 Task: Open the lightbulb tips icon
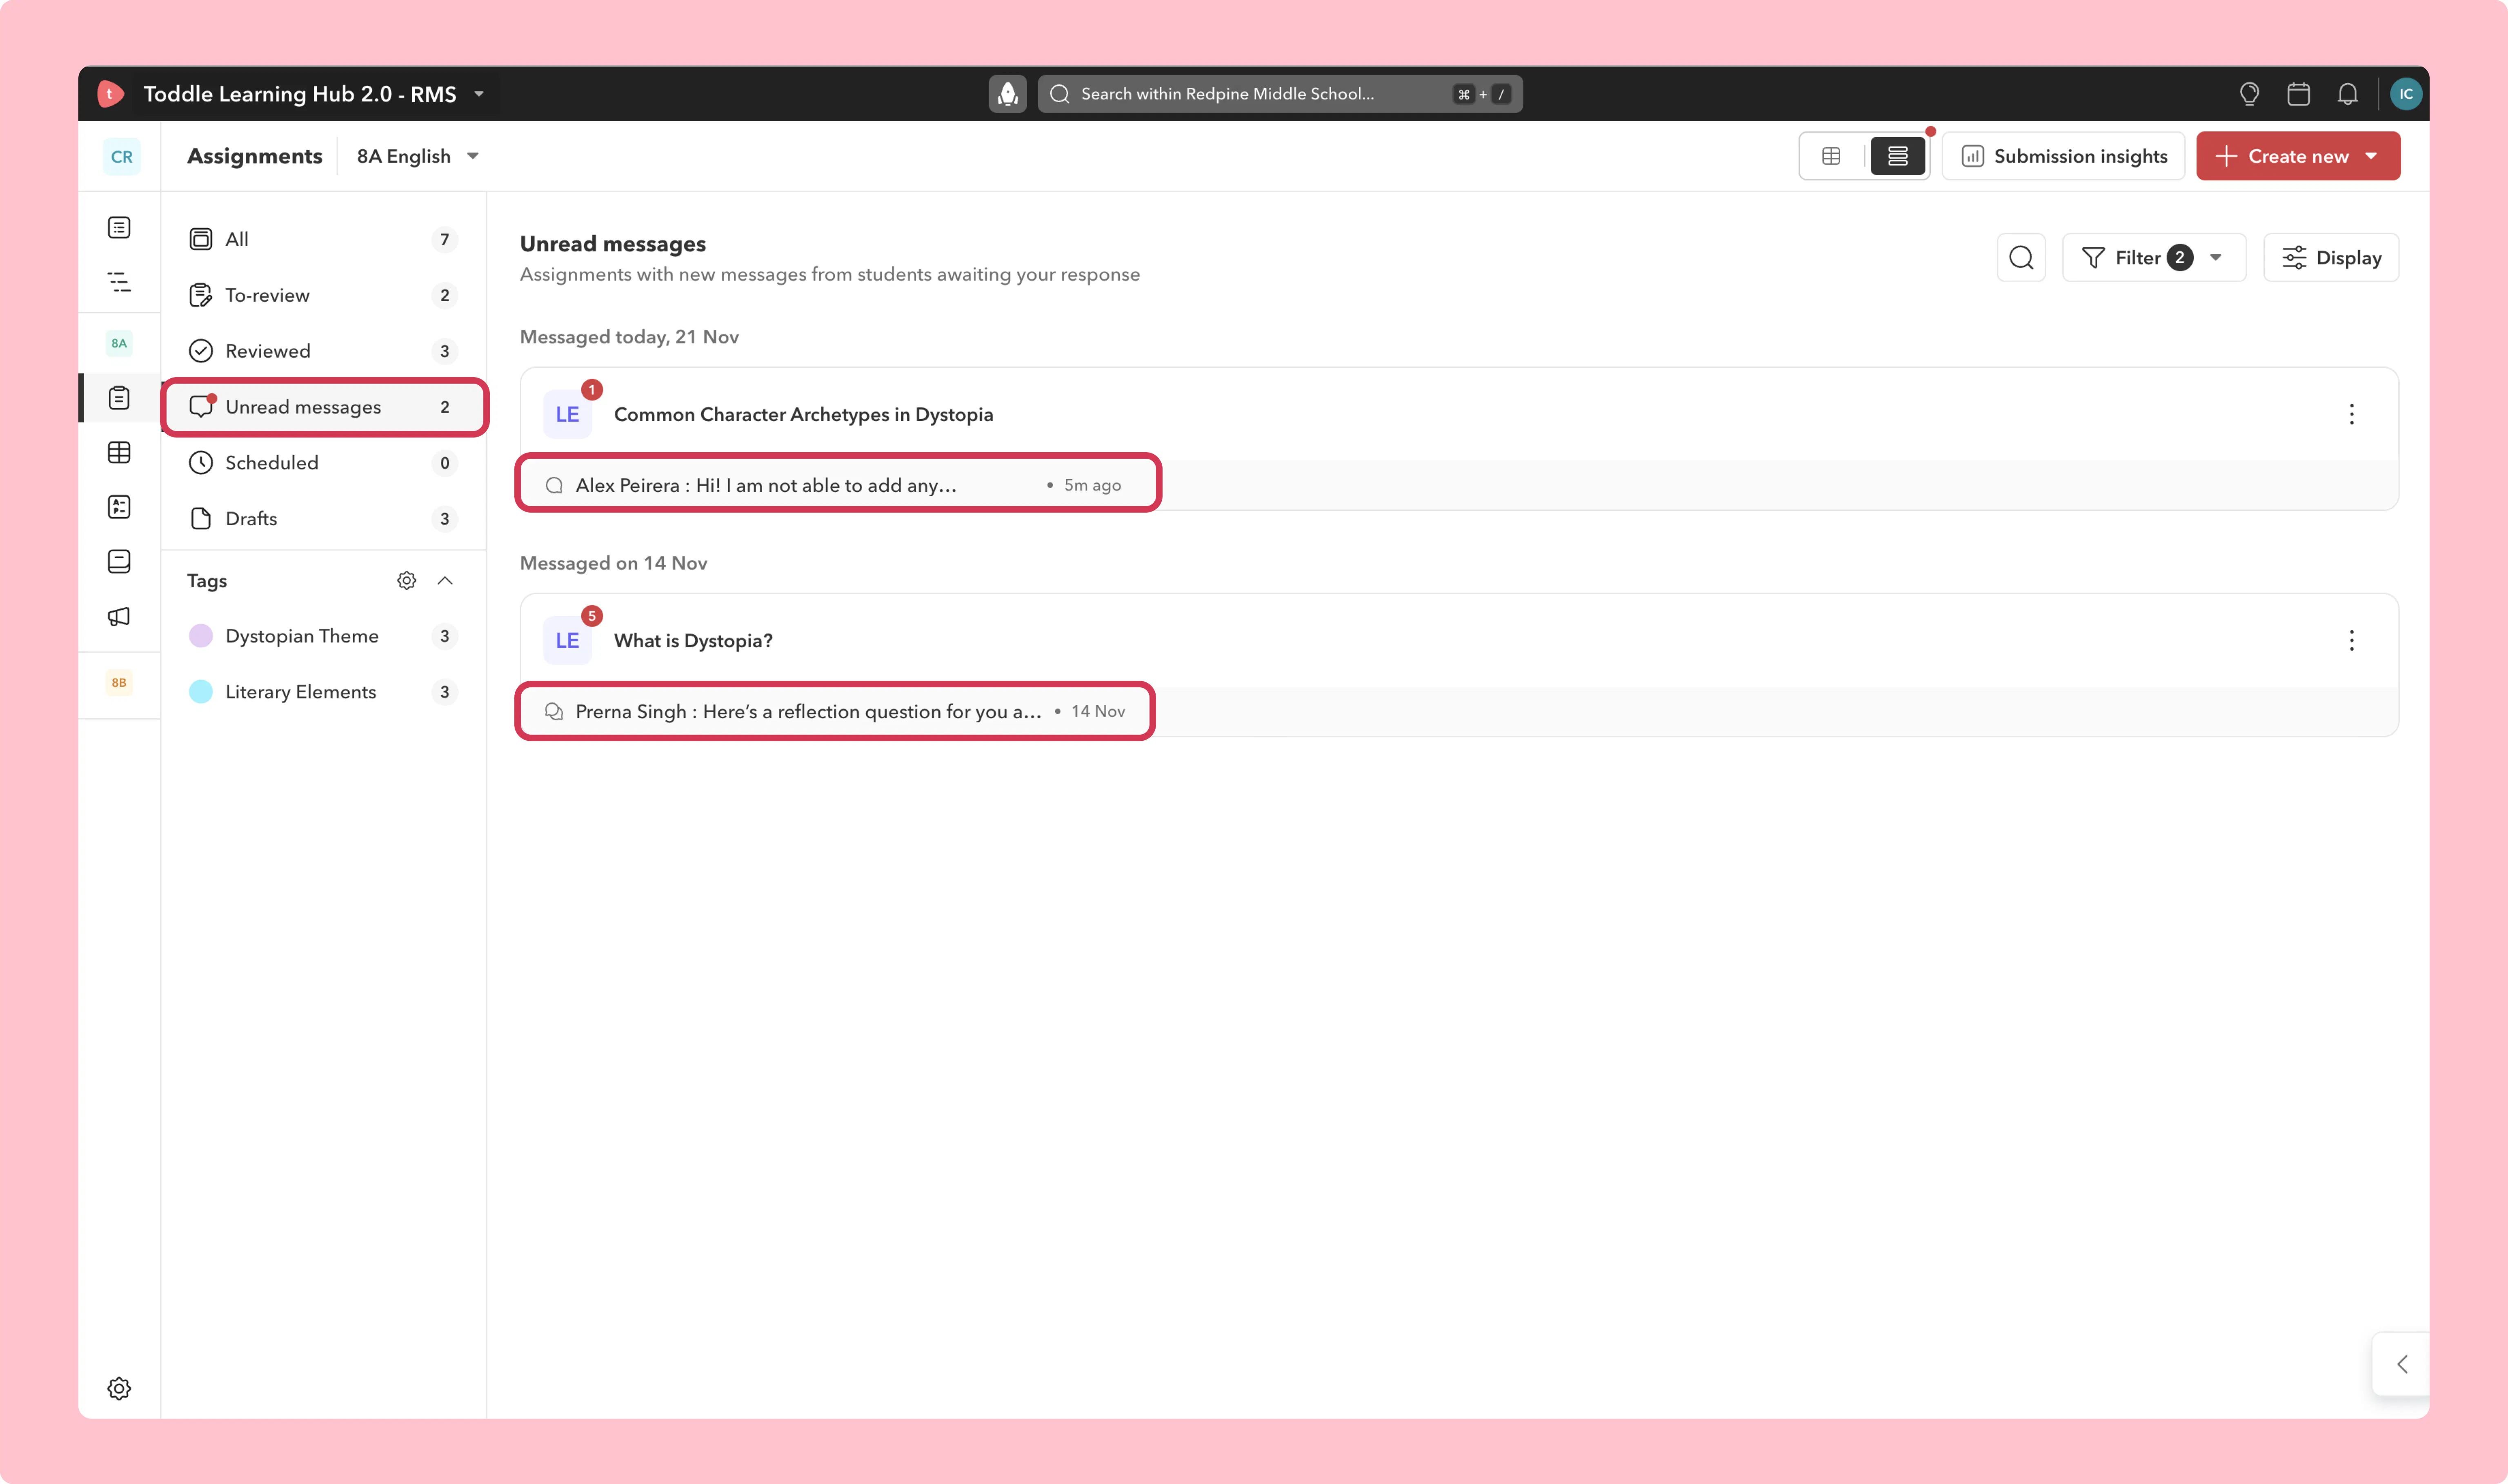click(x=2249, y=94)
